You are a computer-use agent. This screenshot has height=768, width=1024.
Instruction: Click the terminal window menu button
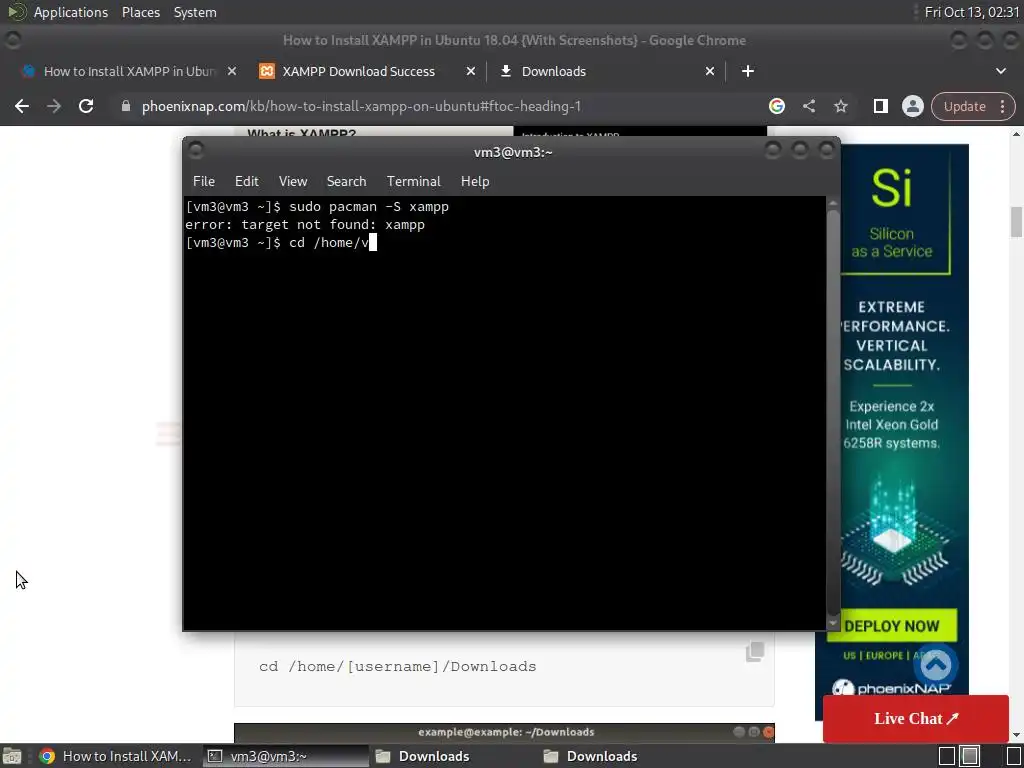[195, 151]
